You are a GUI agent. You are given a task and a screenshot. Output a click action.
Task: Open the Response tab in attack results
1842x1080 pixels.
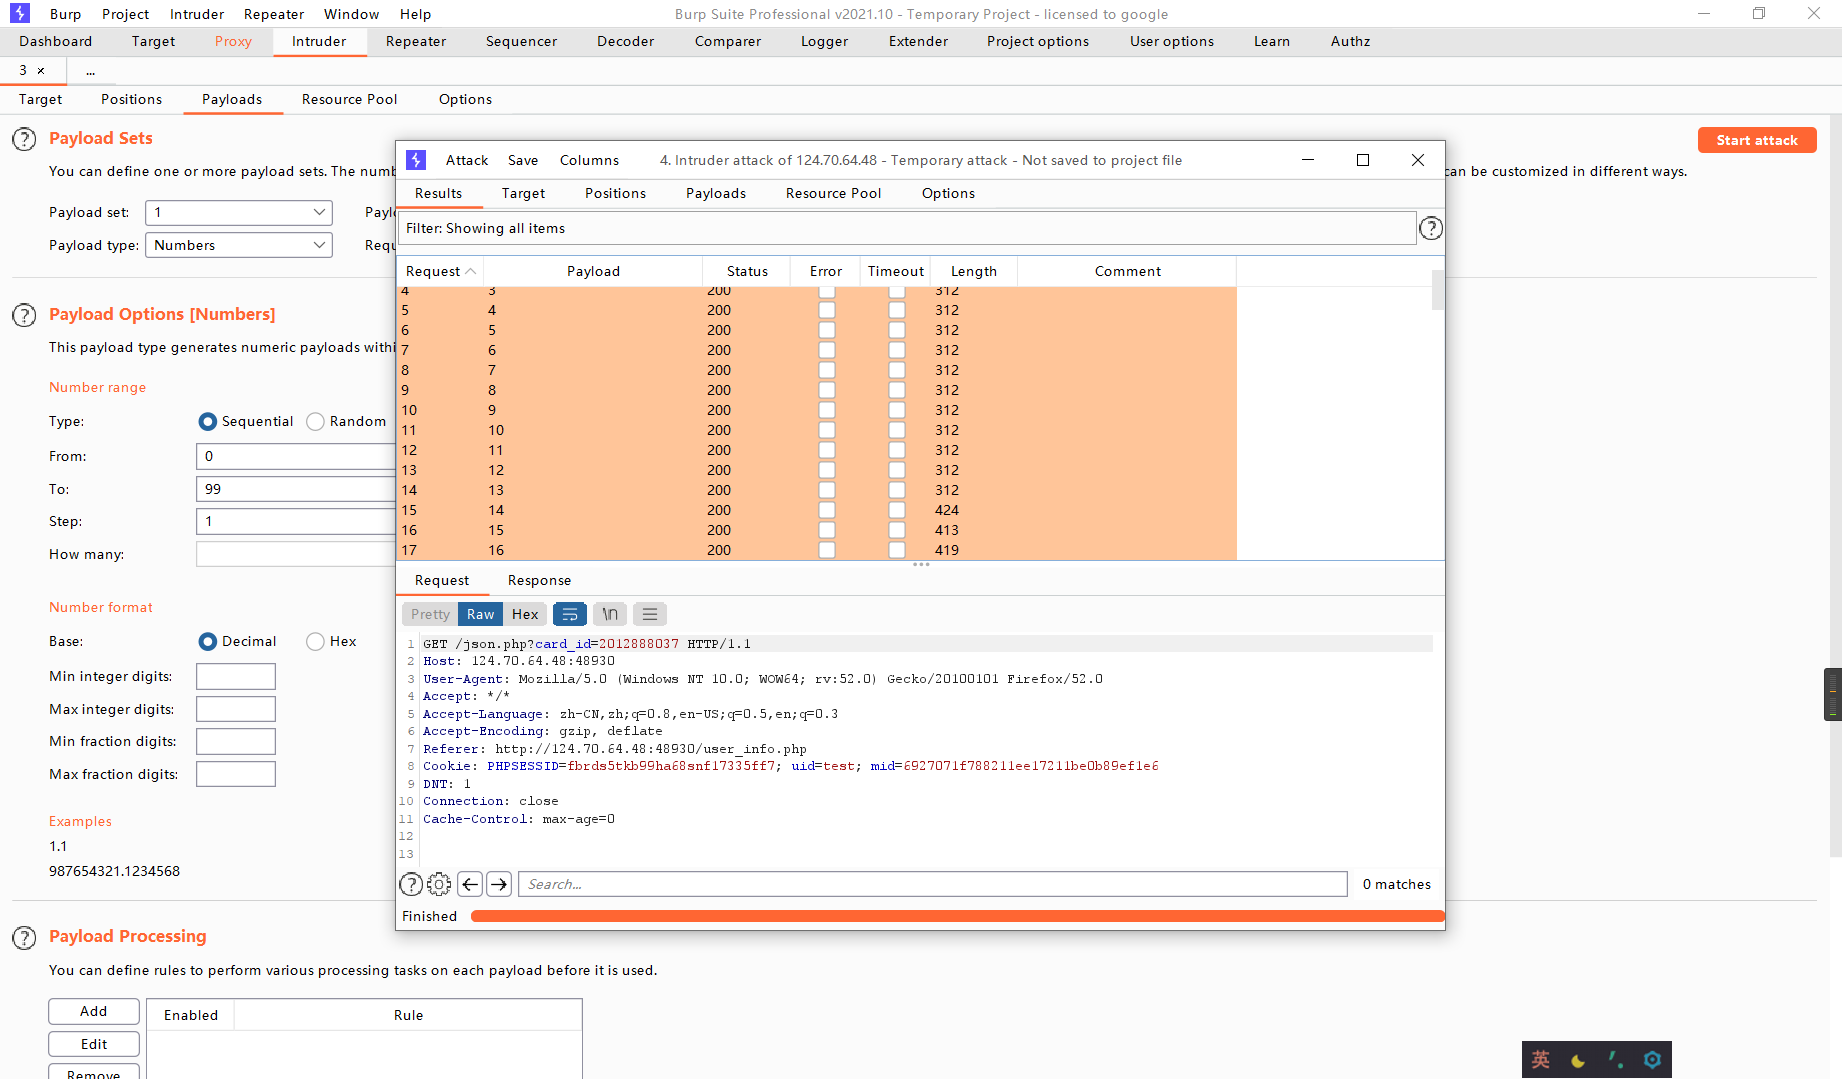click(x=539, y=580)
